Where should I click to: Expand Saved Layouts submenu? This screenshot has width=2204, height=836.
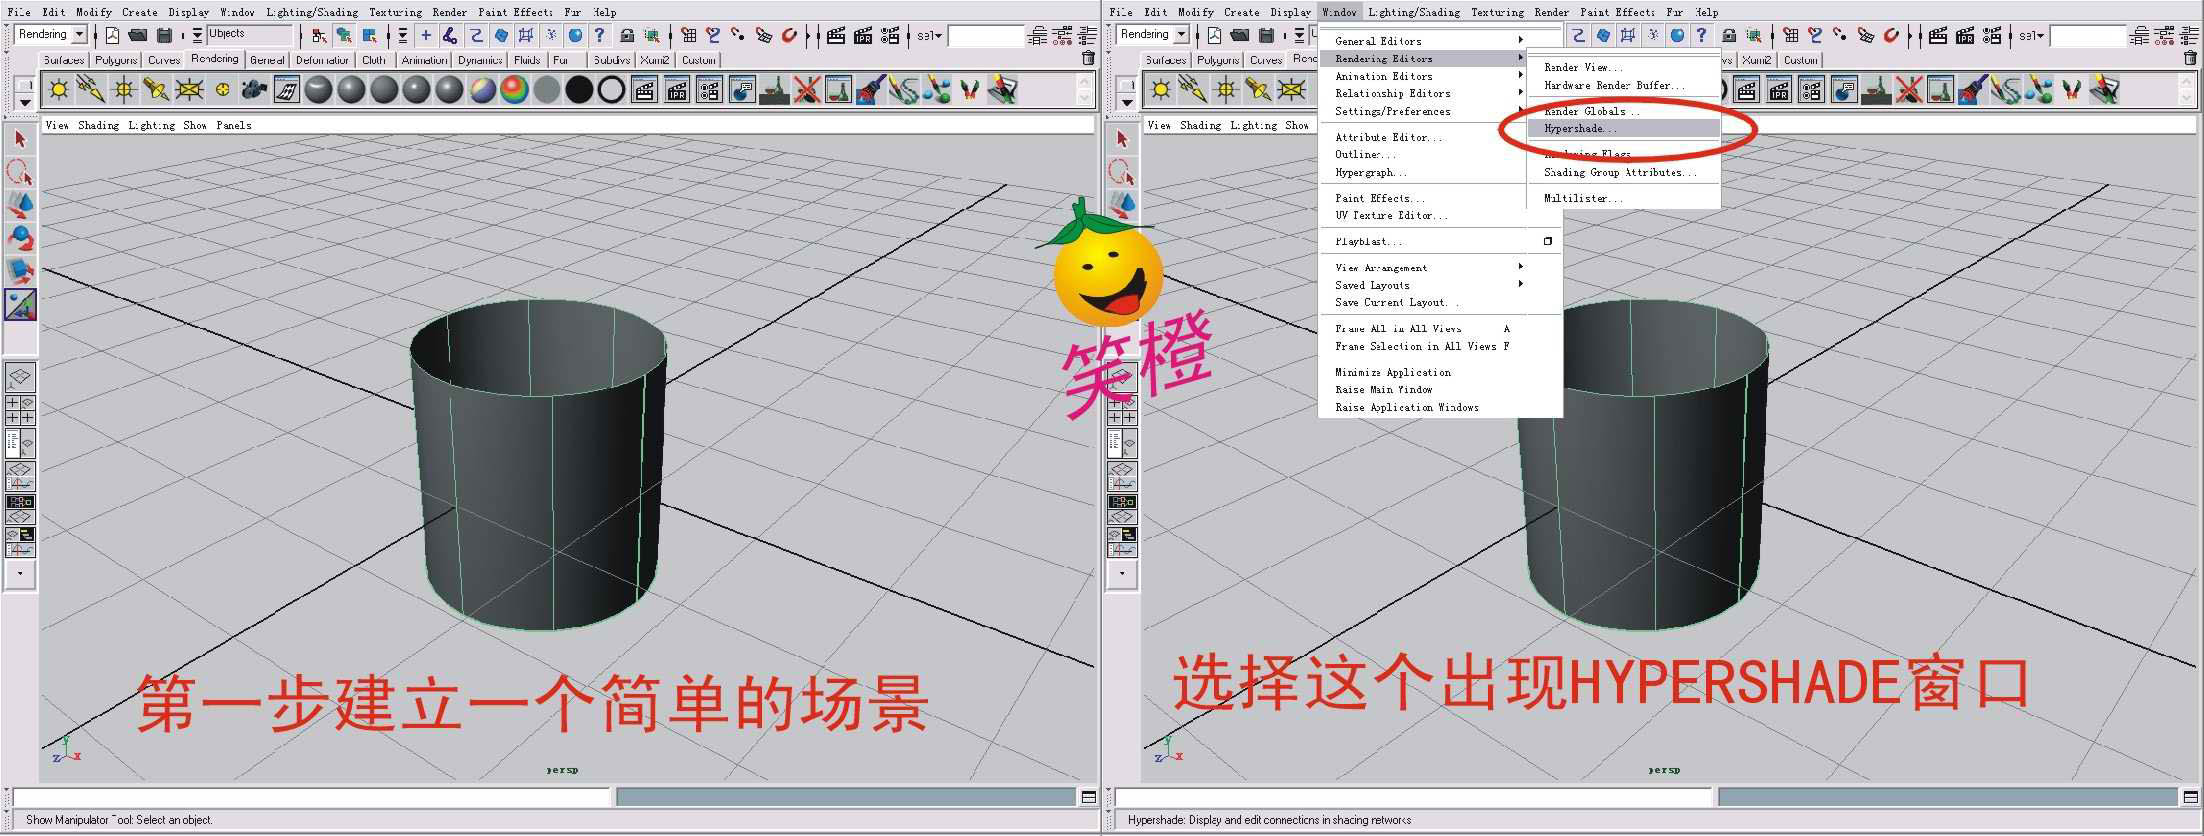coord(1428,285)
